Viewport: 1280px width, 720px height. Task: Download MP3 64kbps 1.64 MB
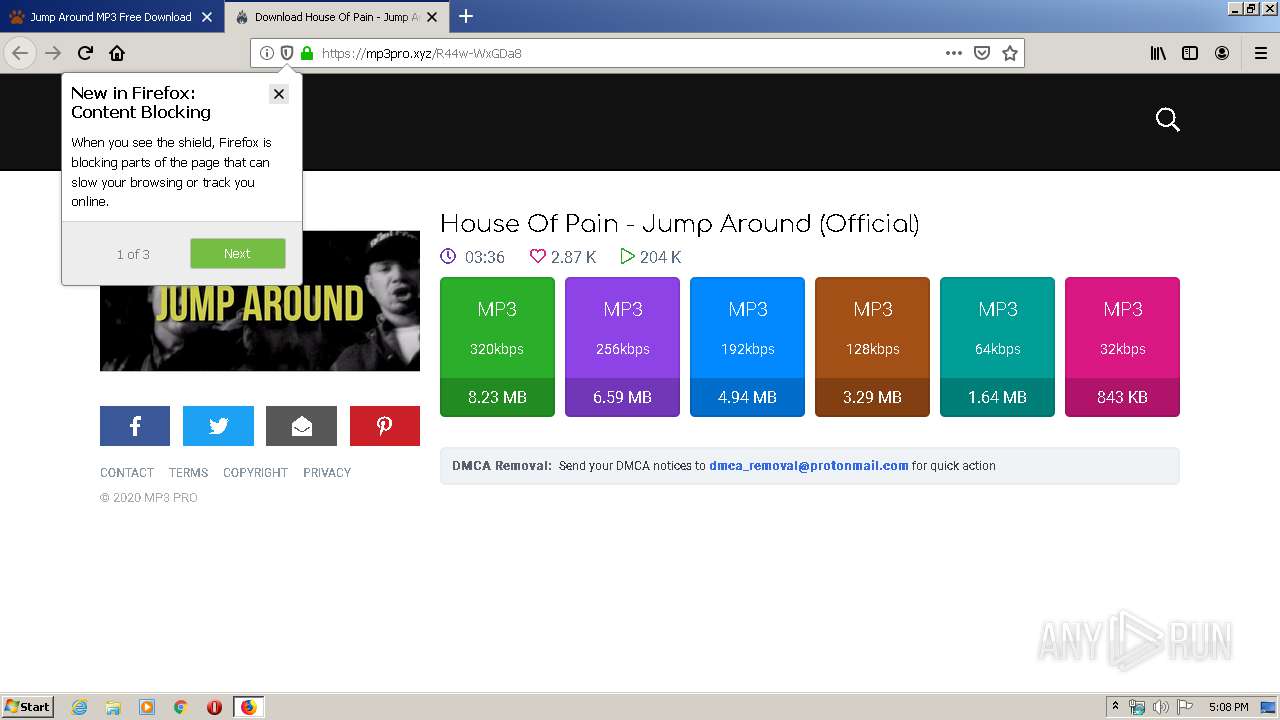point(997,347)
